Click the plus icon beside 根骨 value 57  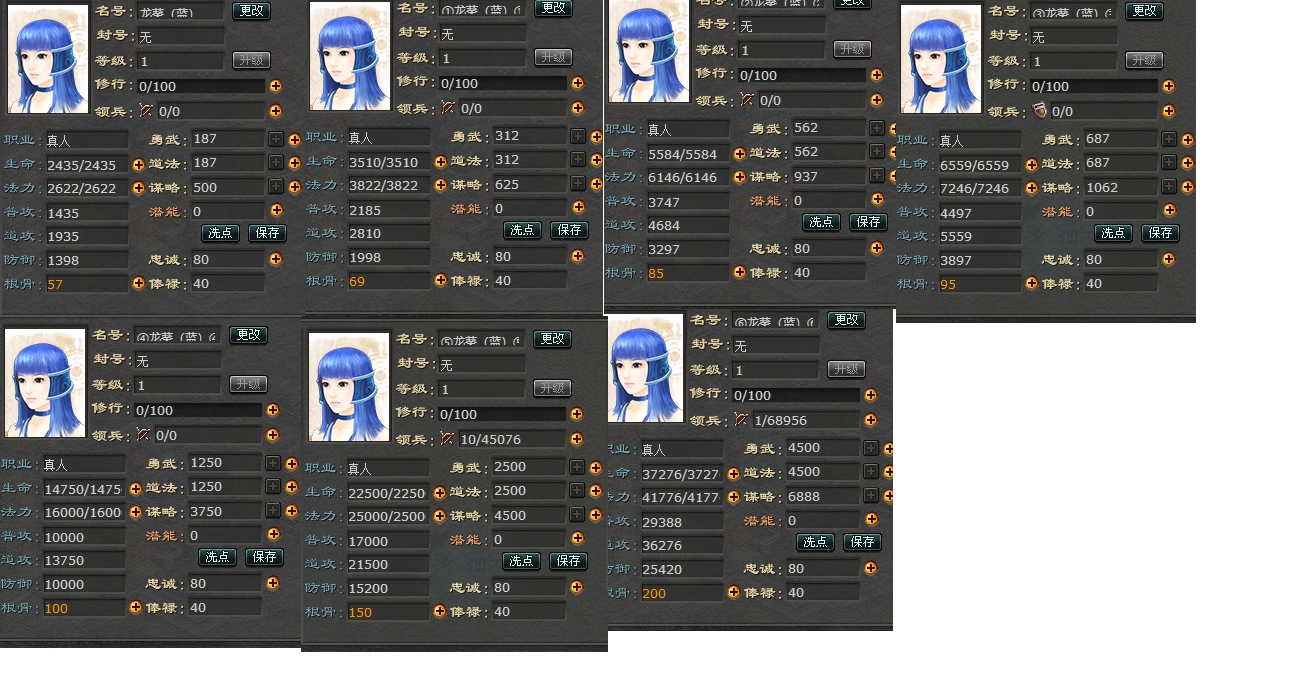tap(139, 283)
